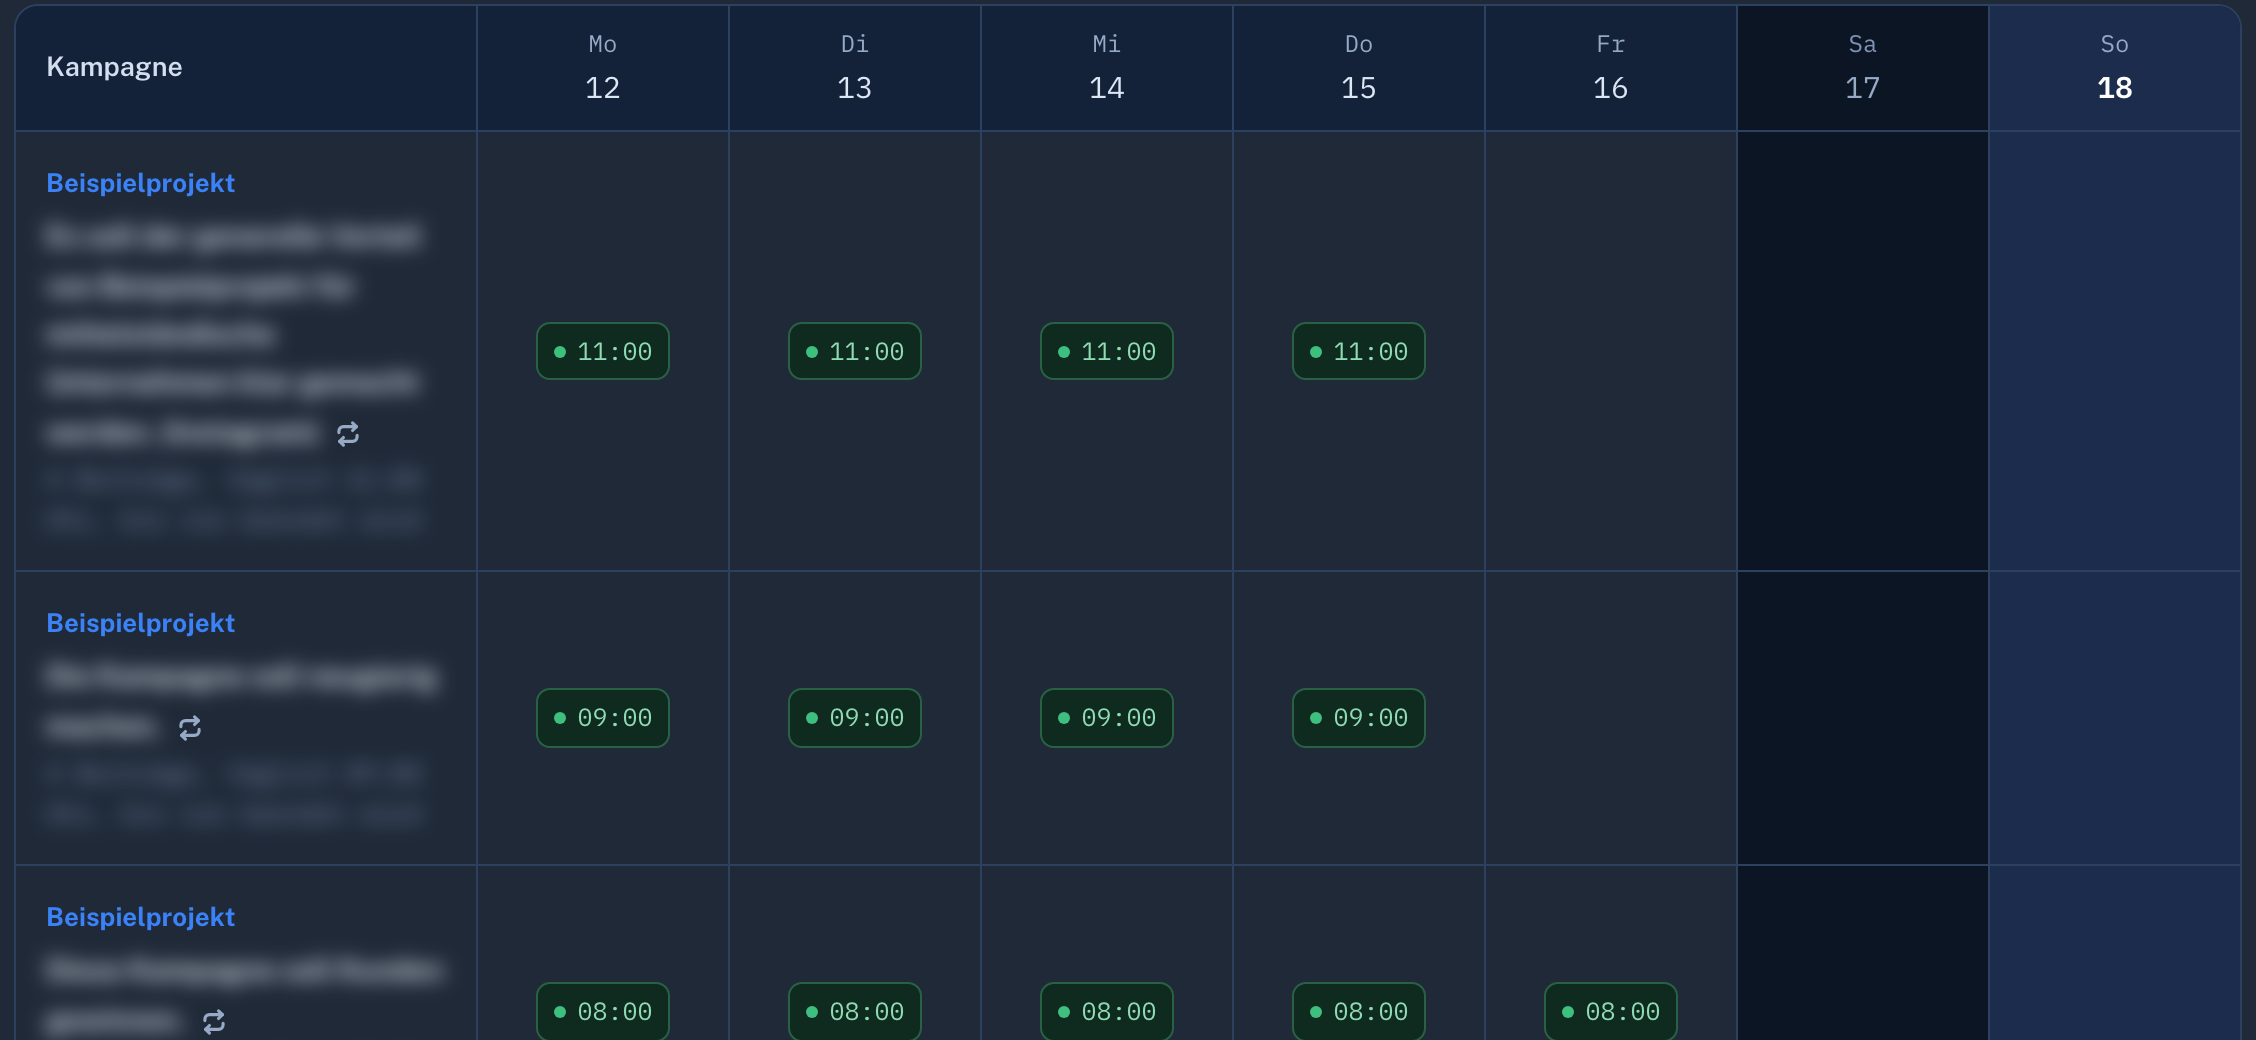Select the 11:00 slot on Monday 12

(x=603, y=351)
